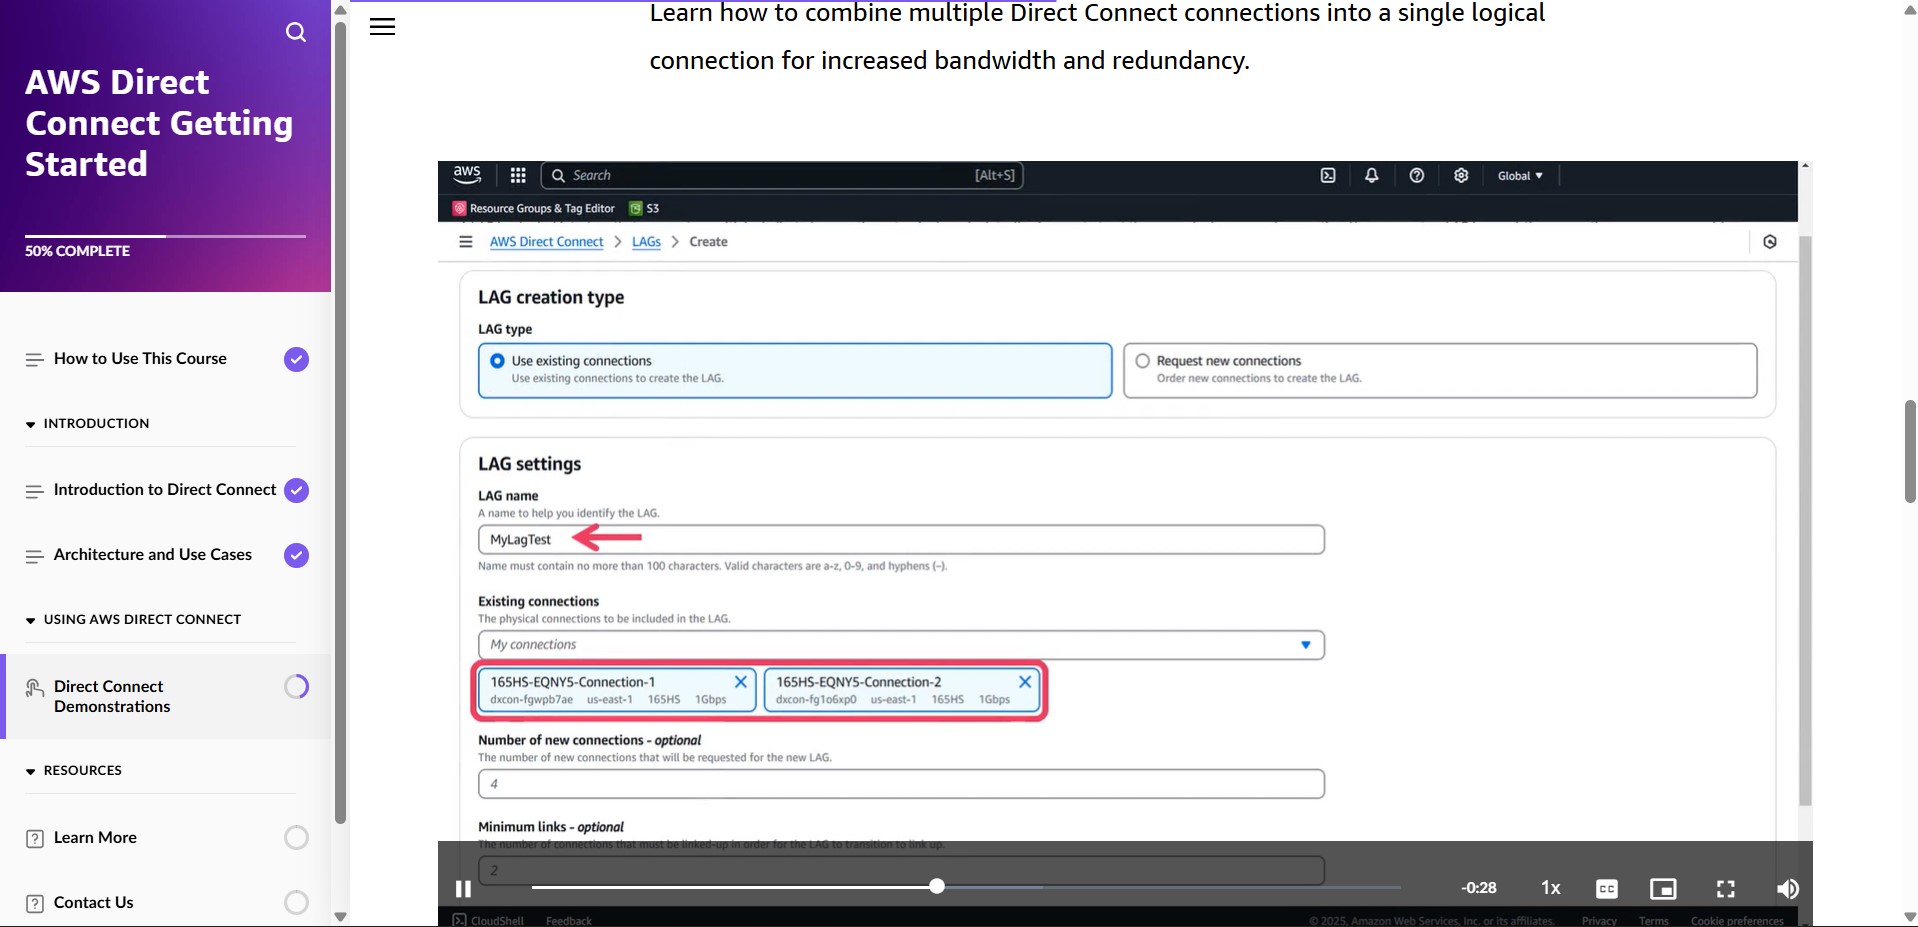Open the notifications bell in AWS console
The image size is (1918, 927).
coord(1370,175)
